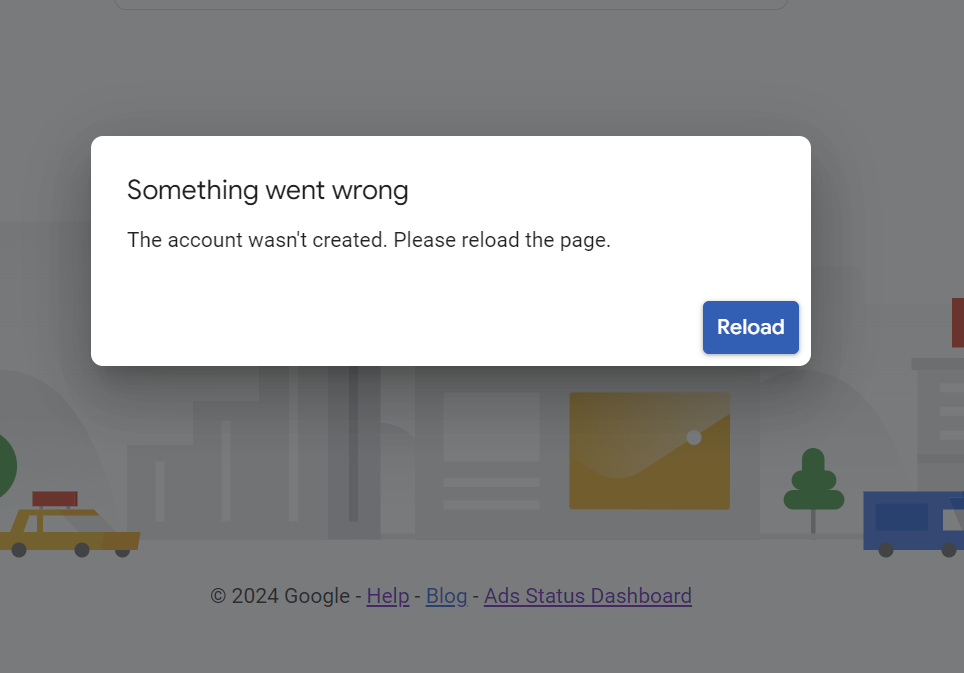Click the blue bus illustration

click(x=914, y=522)
